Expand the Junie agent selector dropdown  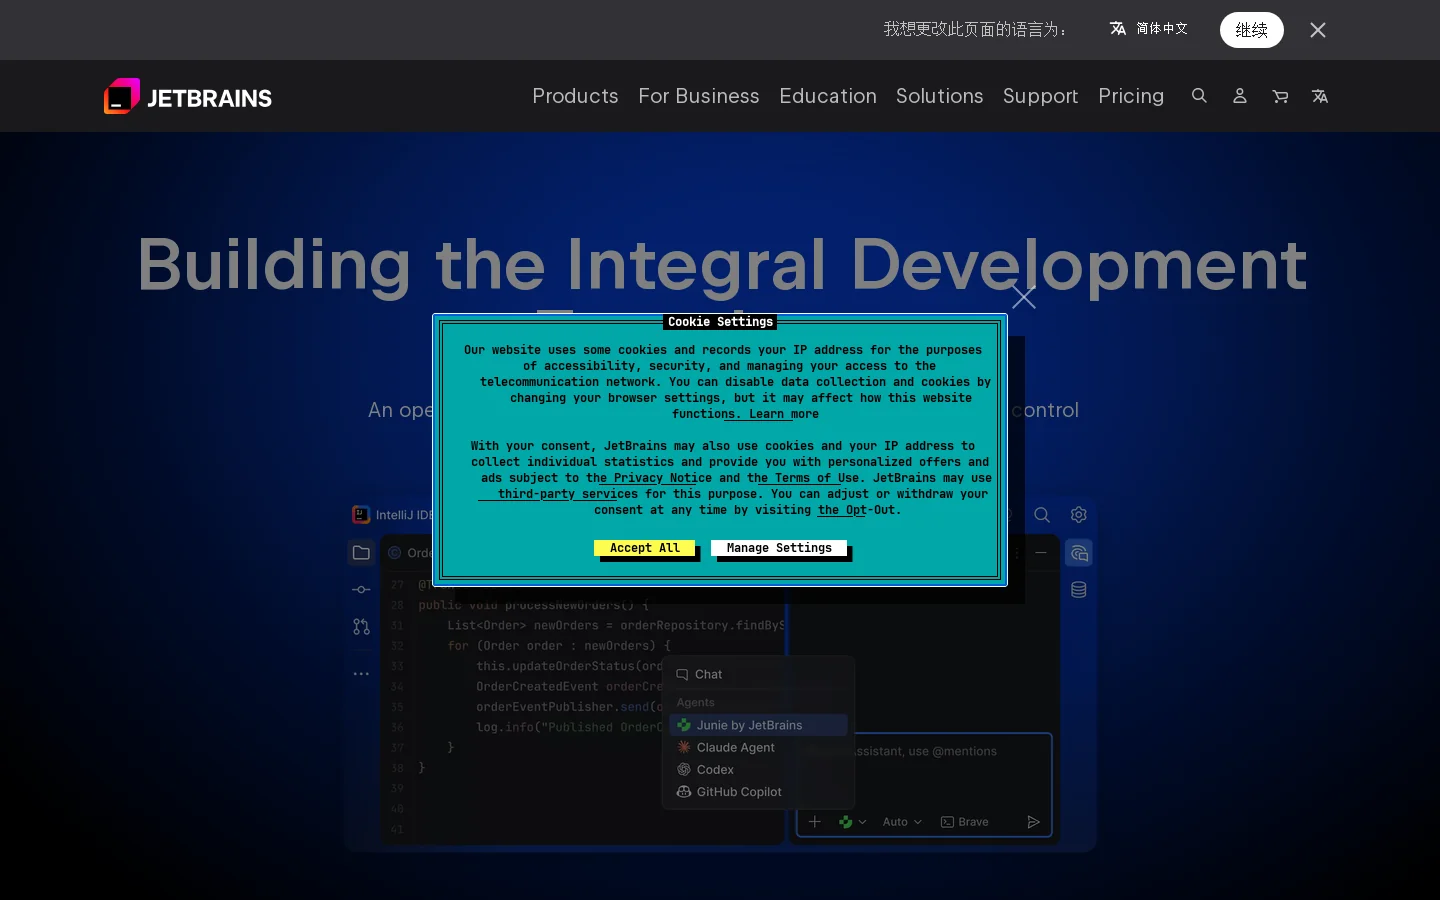tap(853, 822)
